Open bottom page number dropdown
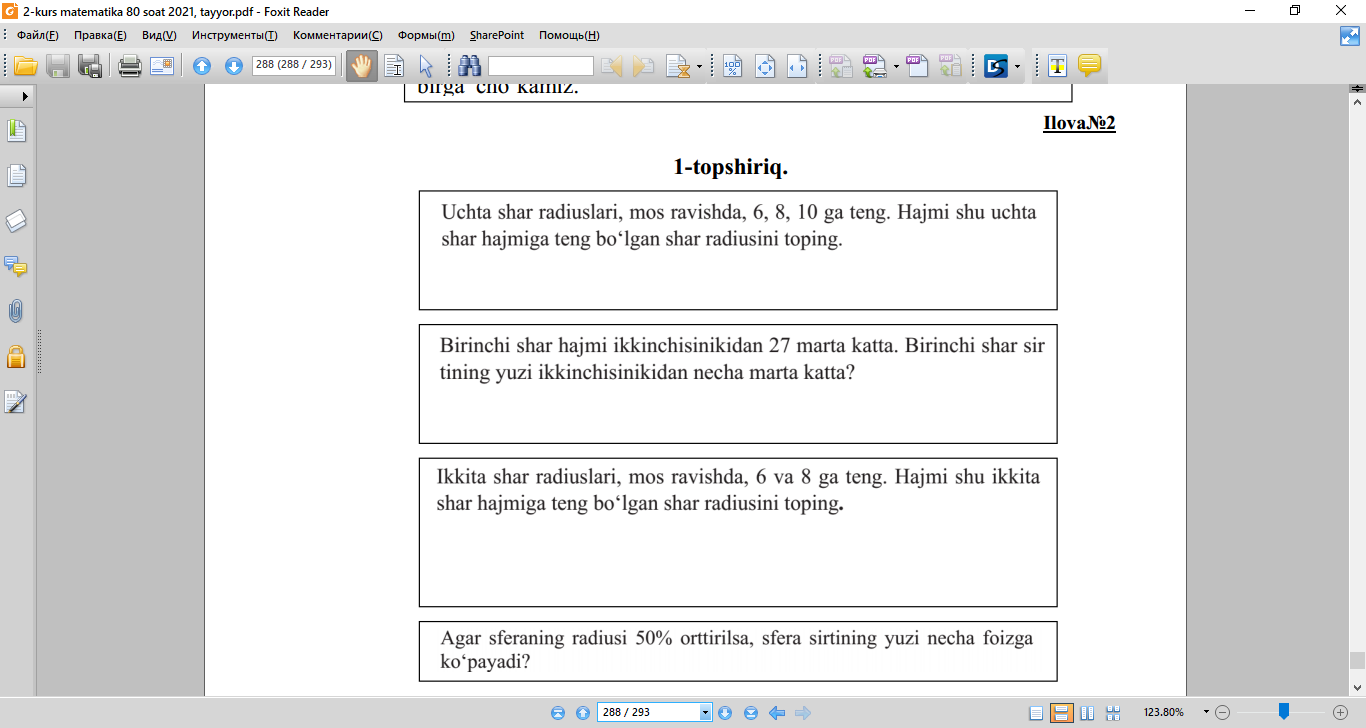The height and width of the screenshot is (728, 1366). tap(706, 713)
